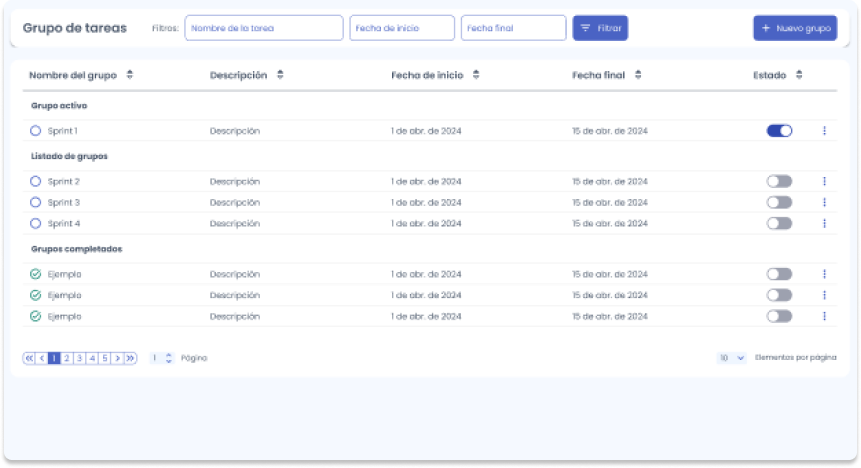
Task: Select page 1 in pagination
Action: click(54, 358)
